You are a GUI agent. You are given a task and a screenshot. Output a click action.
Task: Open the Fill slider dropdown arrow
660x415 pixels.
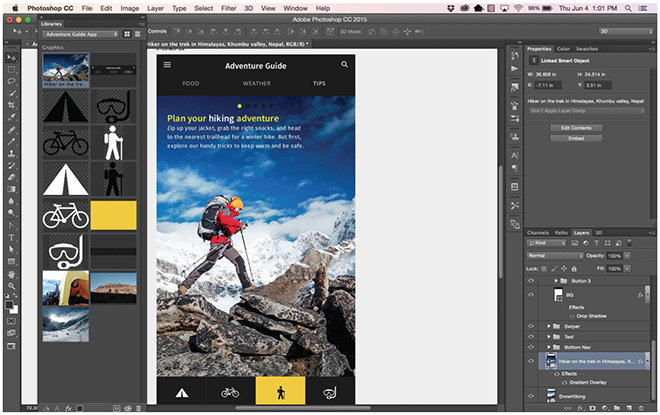click(x=627, y=269)
